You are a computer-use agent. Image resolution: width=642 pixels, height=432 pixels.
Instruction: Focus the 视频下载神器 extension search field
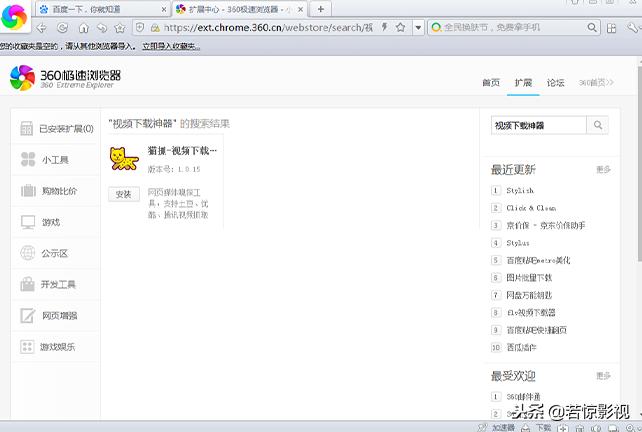point(538,125)
